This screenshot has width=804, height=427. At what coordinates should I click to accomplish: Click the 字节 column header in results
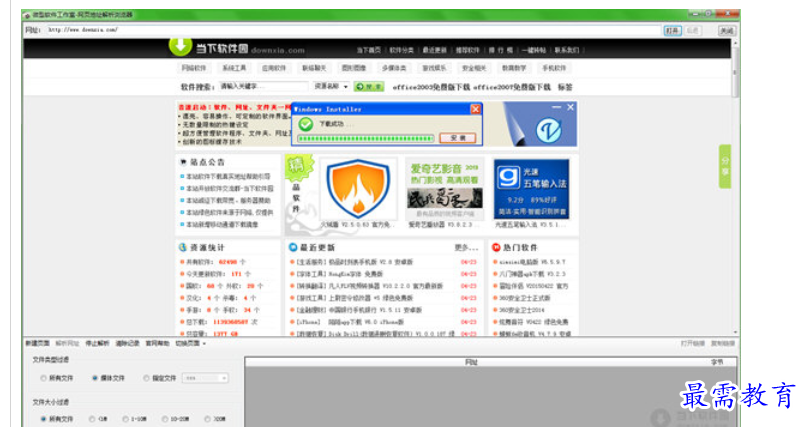click(717, 362)
